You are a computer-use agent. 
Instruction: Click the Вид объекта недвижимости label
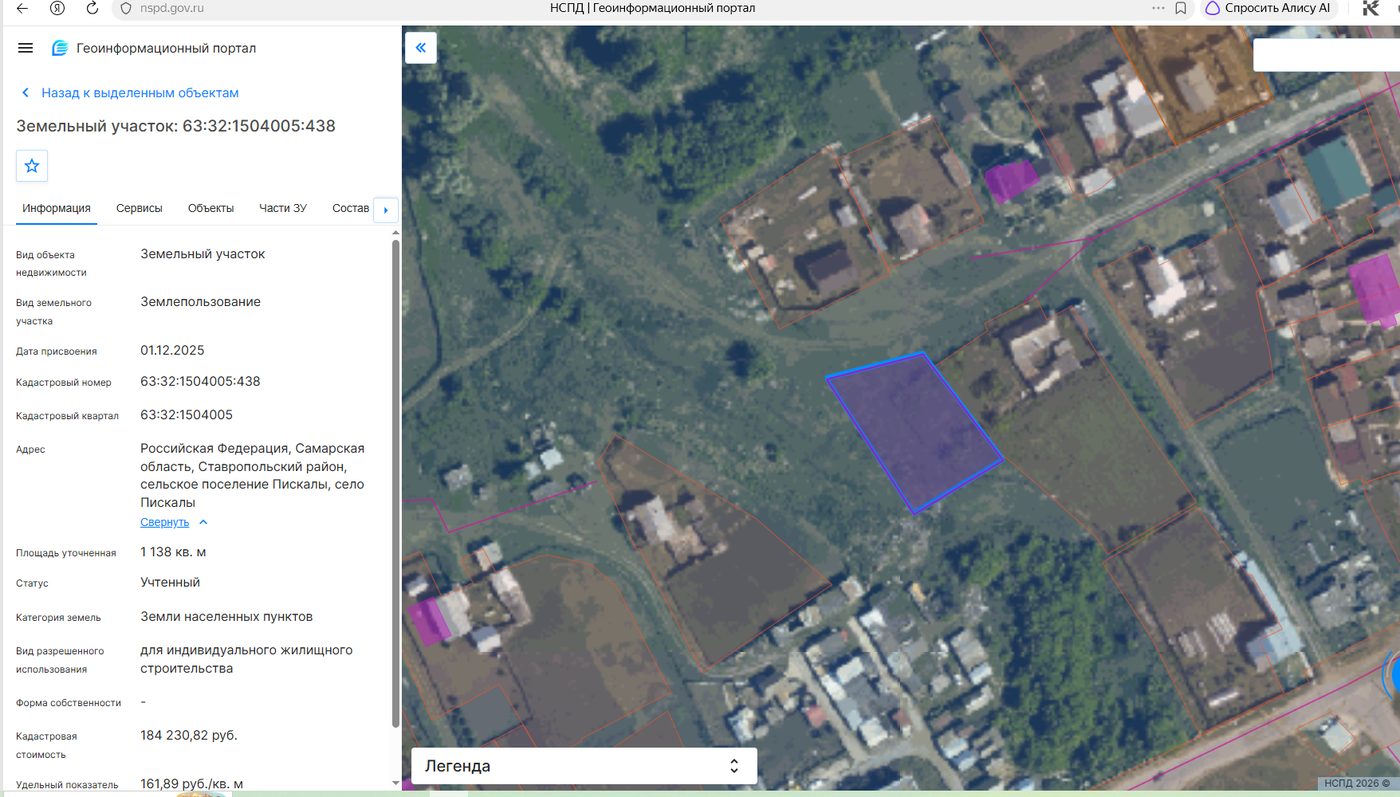[51, 263]
